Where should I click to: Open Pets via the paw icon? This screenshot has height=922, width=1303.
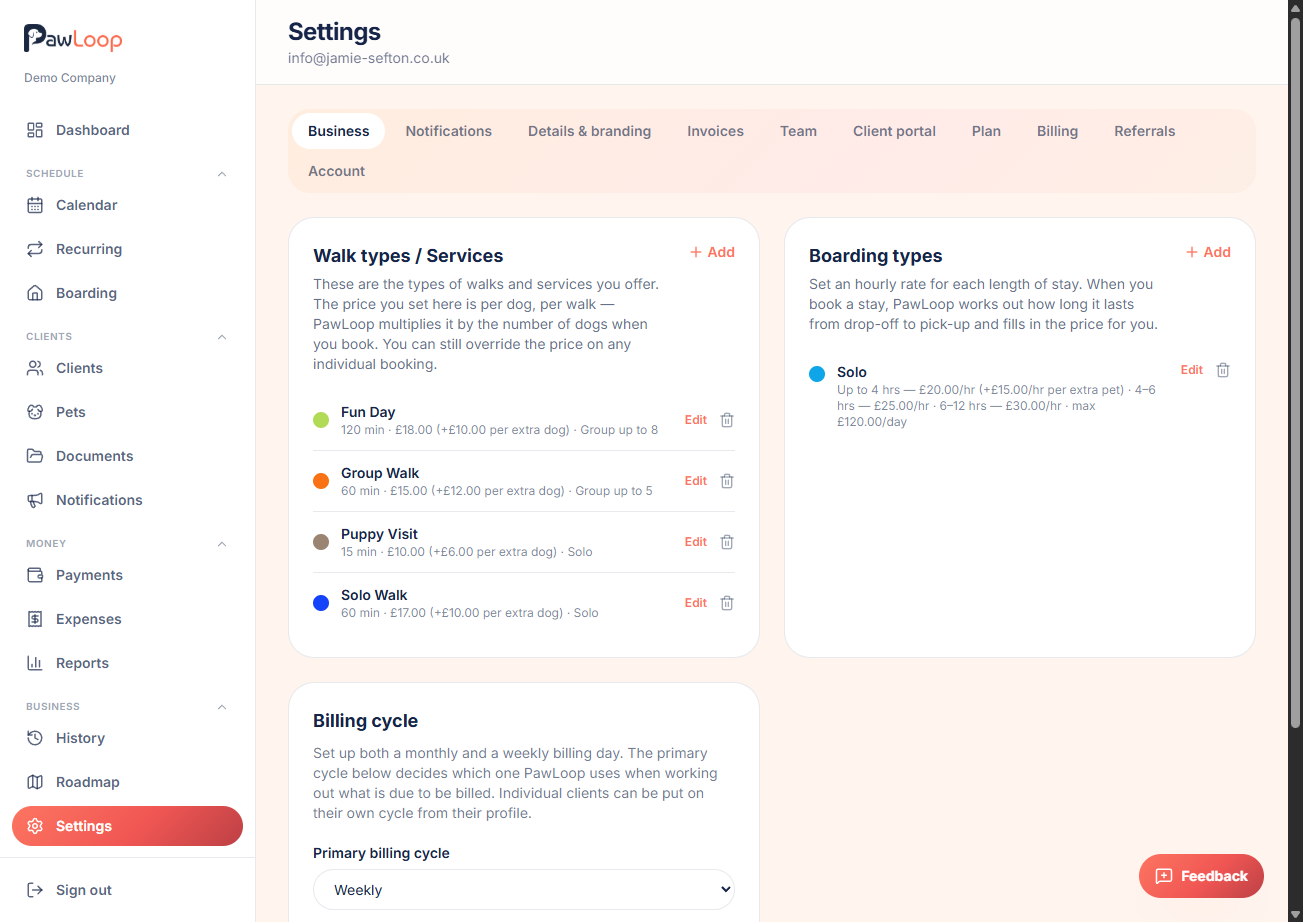tap(35, 412)
